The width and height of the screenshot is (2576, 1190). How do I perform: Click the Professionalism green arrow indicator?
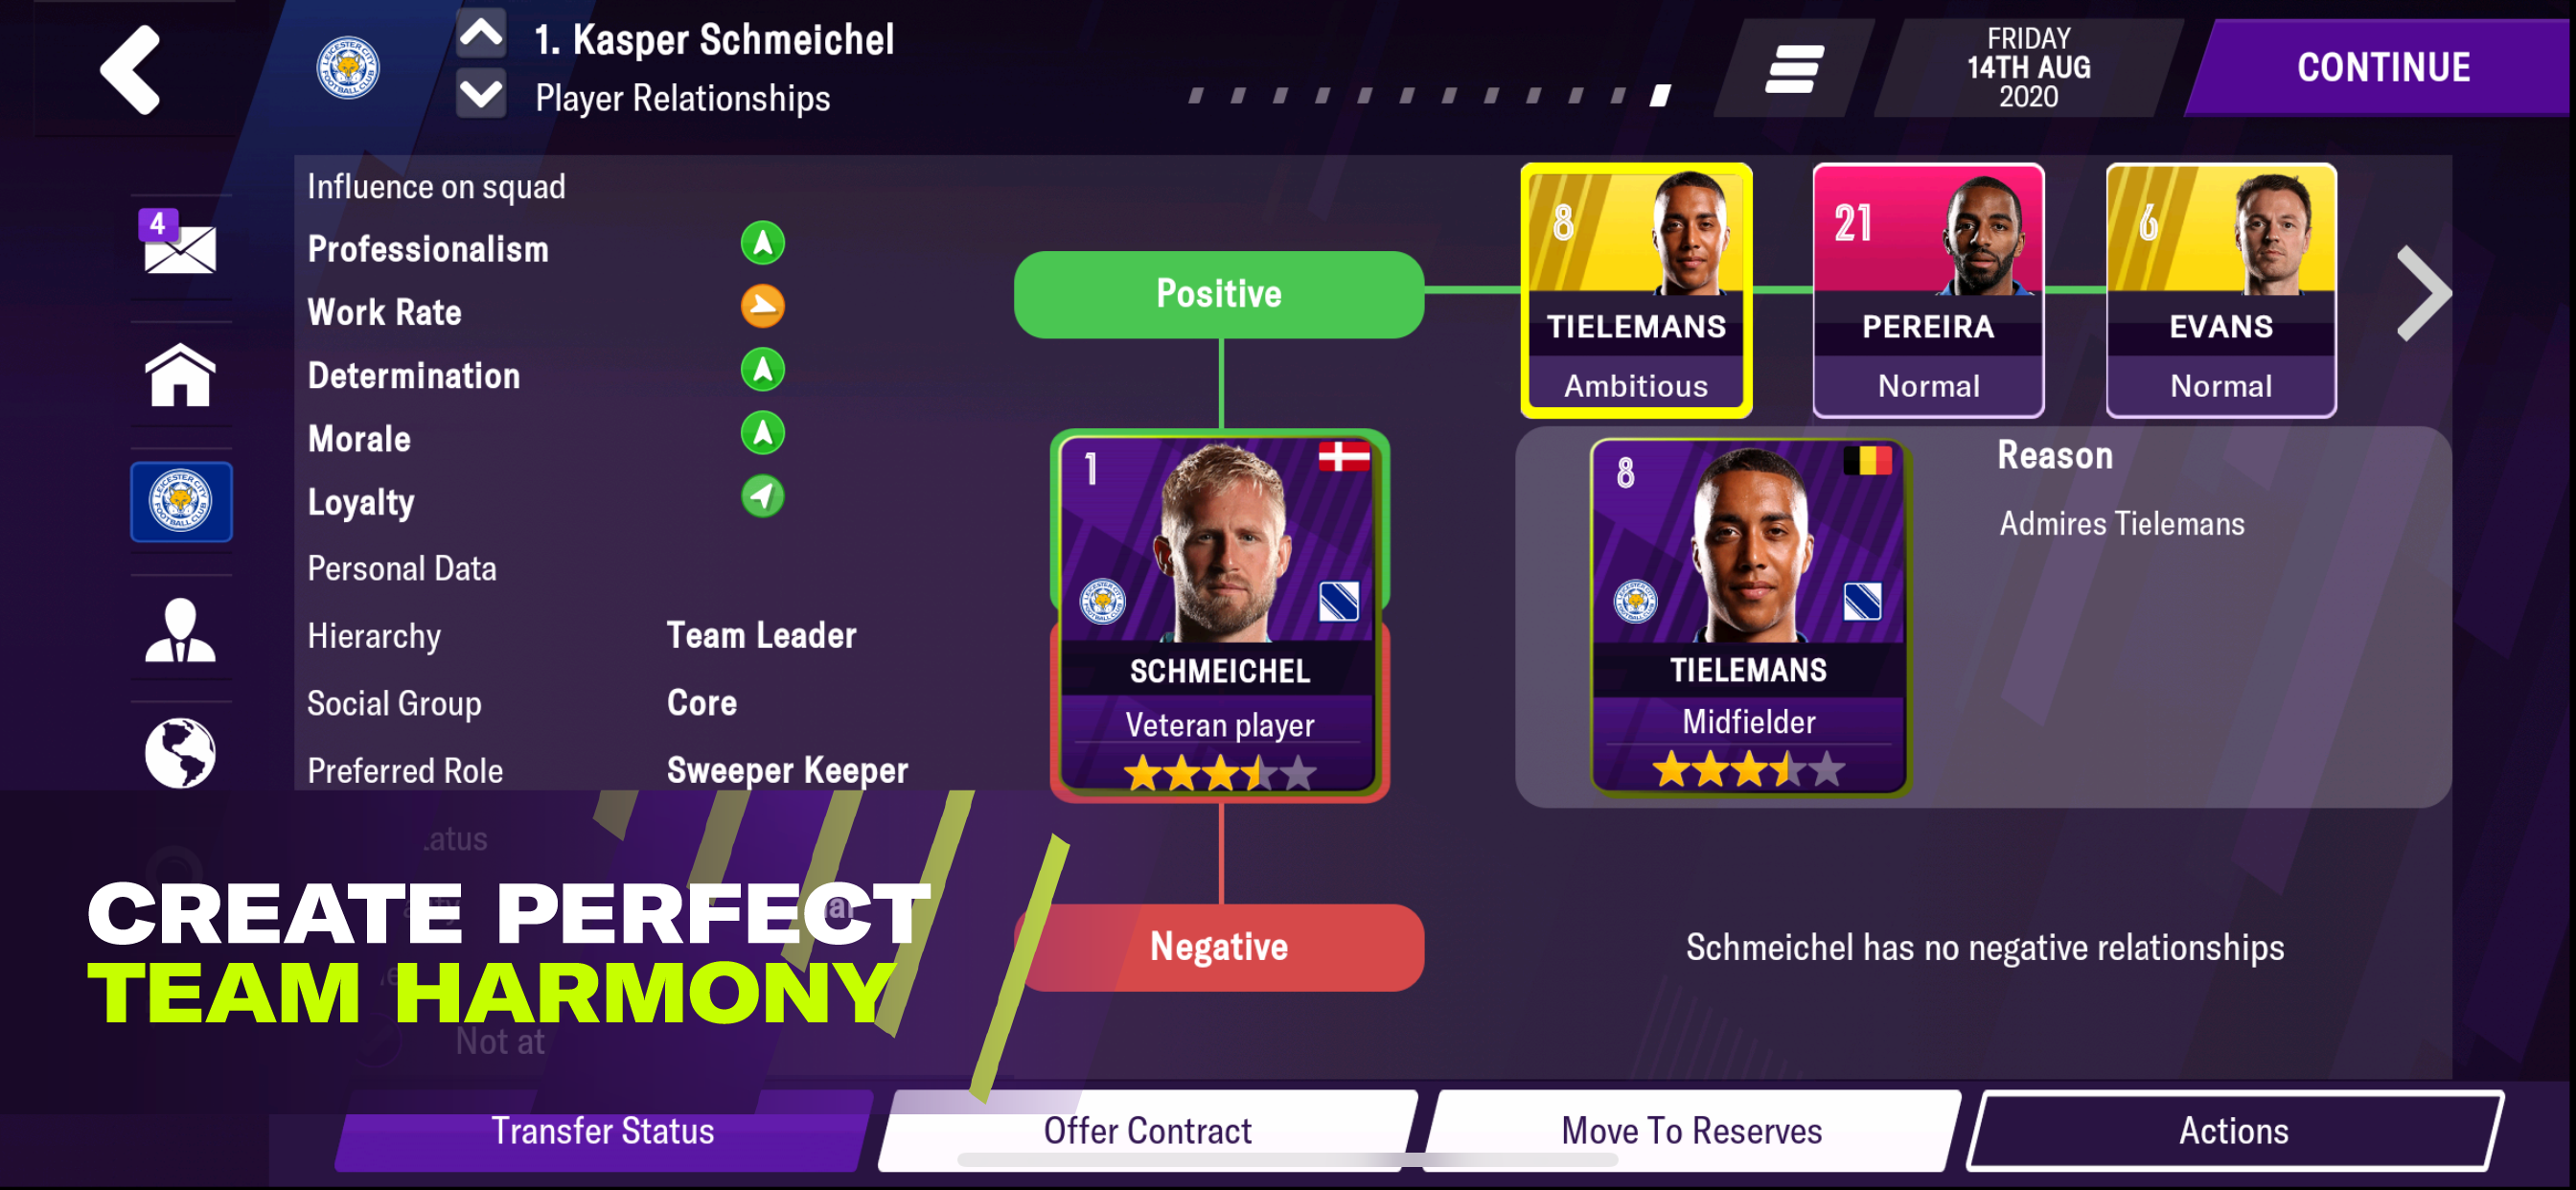pos(762,243)
